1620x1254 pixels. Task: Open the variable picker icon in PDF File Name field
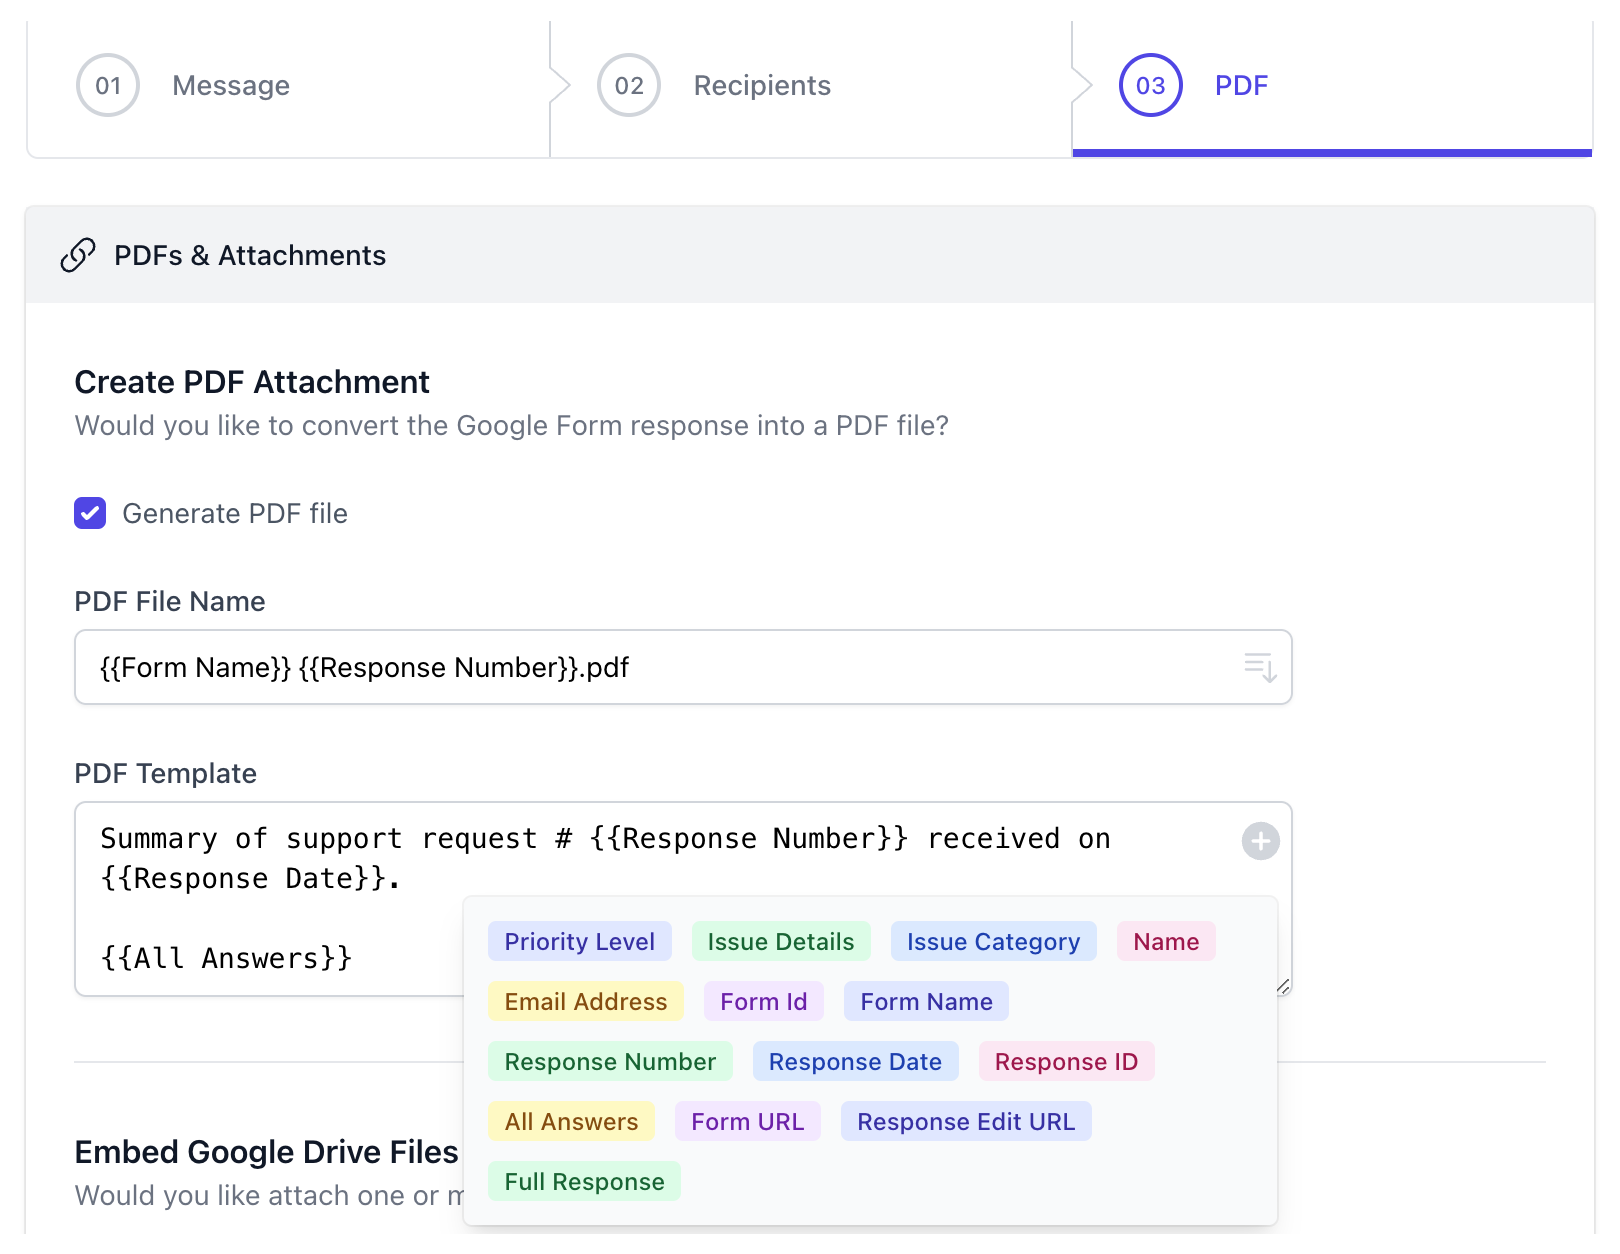tap(1261, 667)
